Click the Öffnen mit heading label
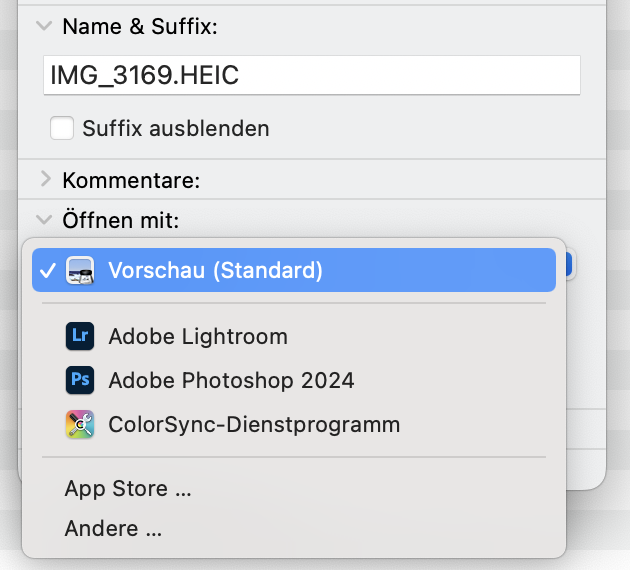The width and height of the screenshot is (630, 570). coord(120,220)
